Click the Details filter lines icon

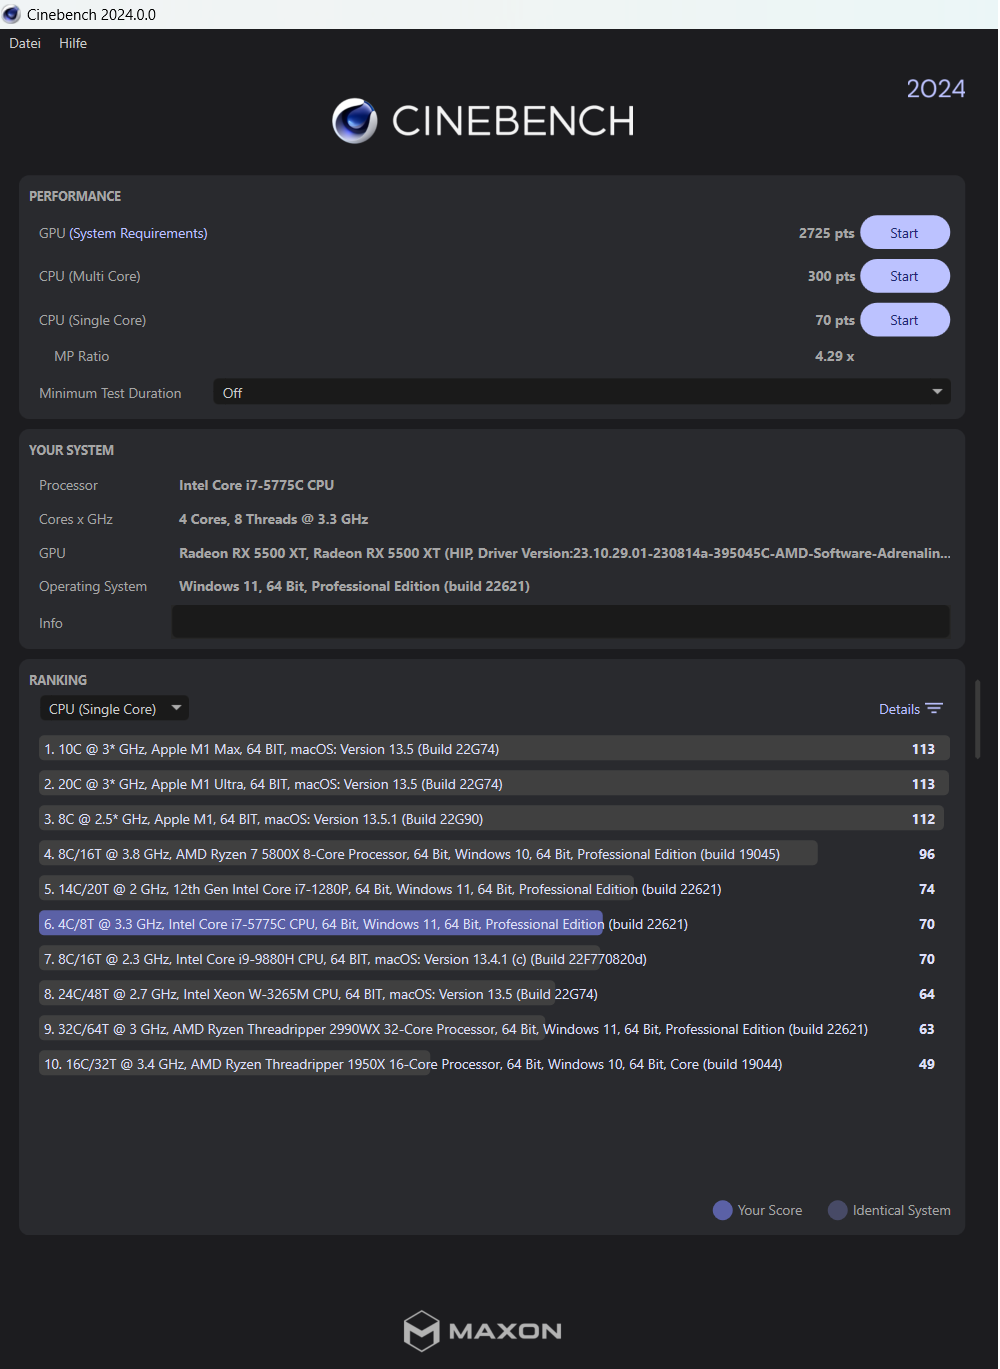pyautogui.click(x=934, y=709)
